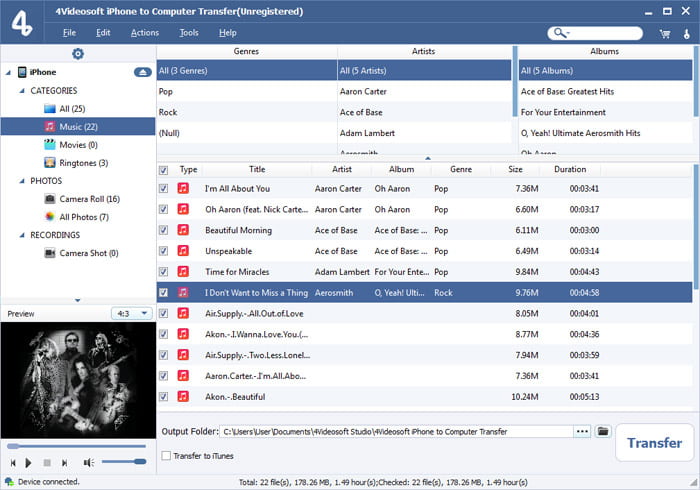Click the Aerosmith preview thumbnail
Image resolution: width=700 pixels, height=490 pixels.
coord(78,380)
